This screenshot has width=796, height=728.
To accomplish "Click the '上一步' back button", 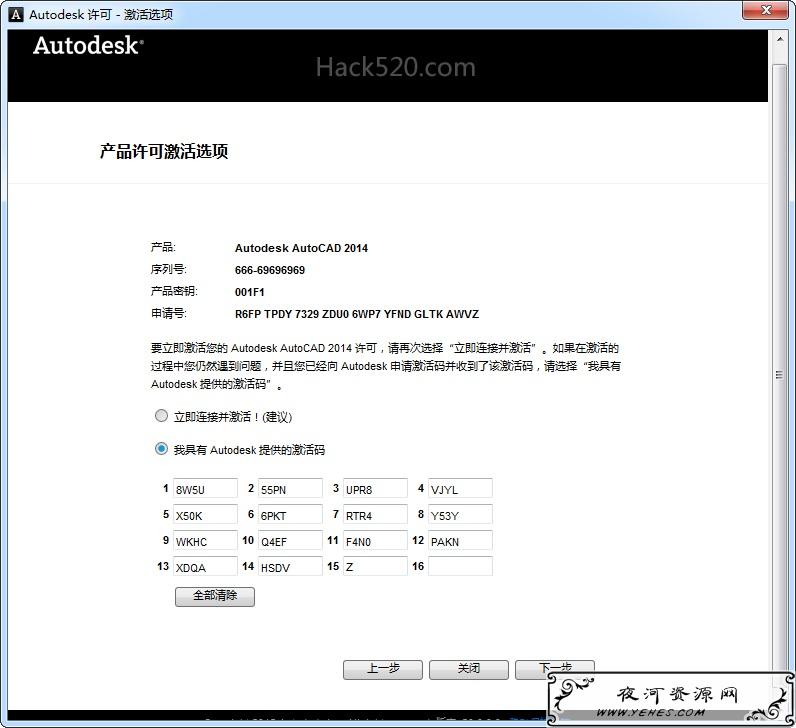I will point(383,669).
